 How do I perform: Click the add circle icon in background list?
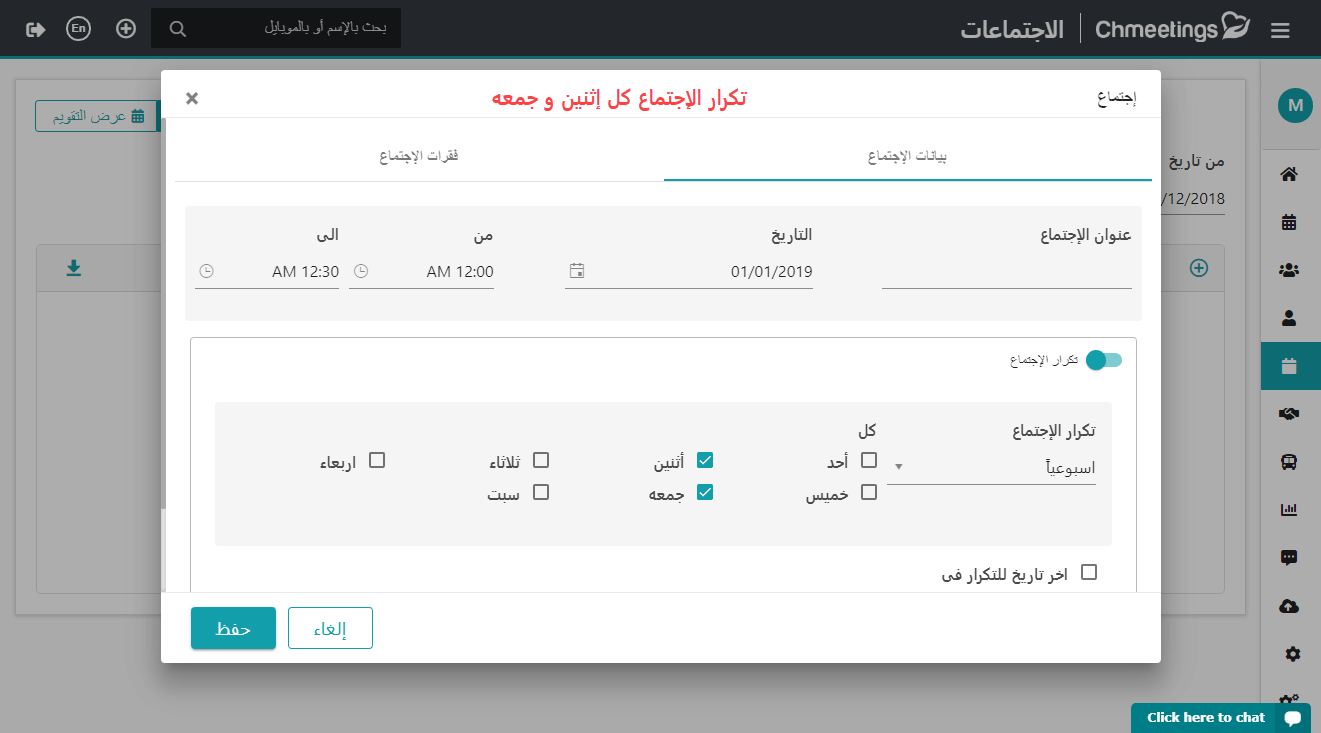click(1199, 268)
